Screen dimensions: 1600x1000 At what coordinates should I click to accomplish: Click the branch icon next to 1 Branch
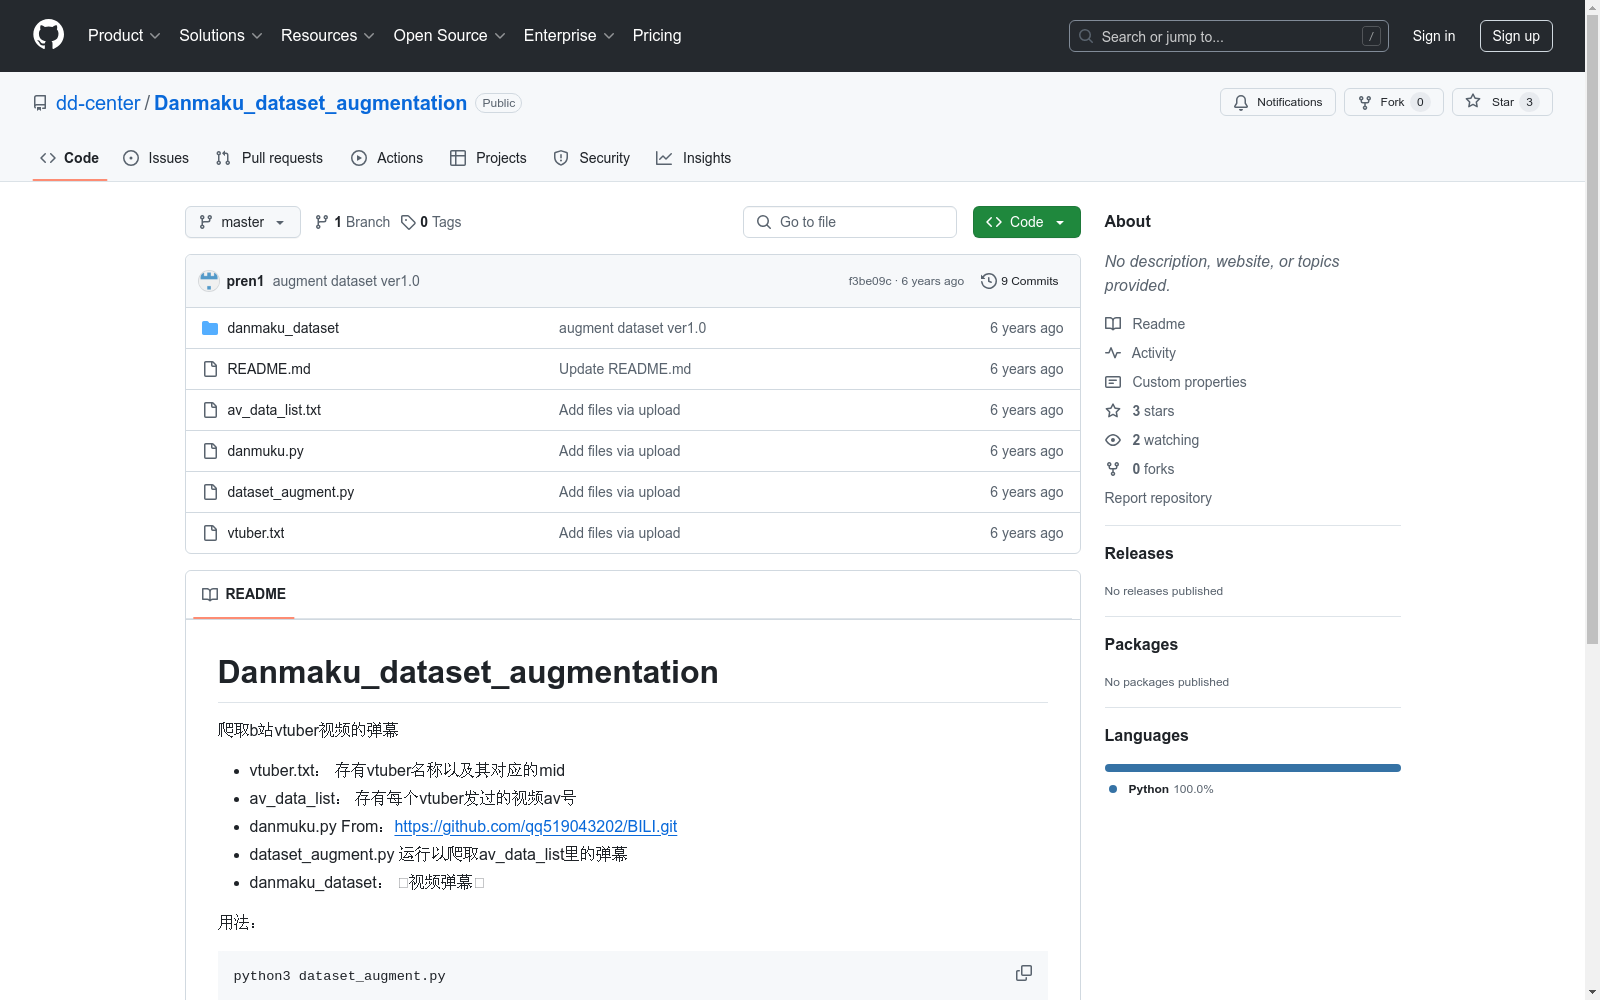pyautogui.click(x=322, y=222)
